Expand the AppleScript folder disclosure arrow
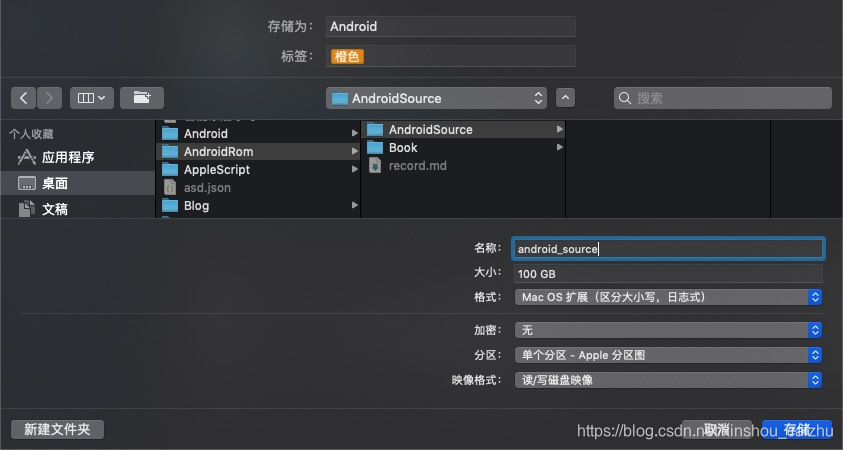843x450 pixels. [354, 169]
